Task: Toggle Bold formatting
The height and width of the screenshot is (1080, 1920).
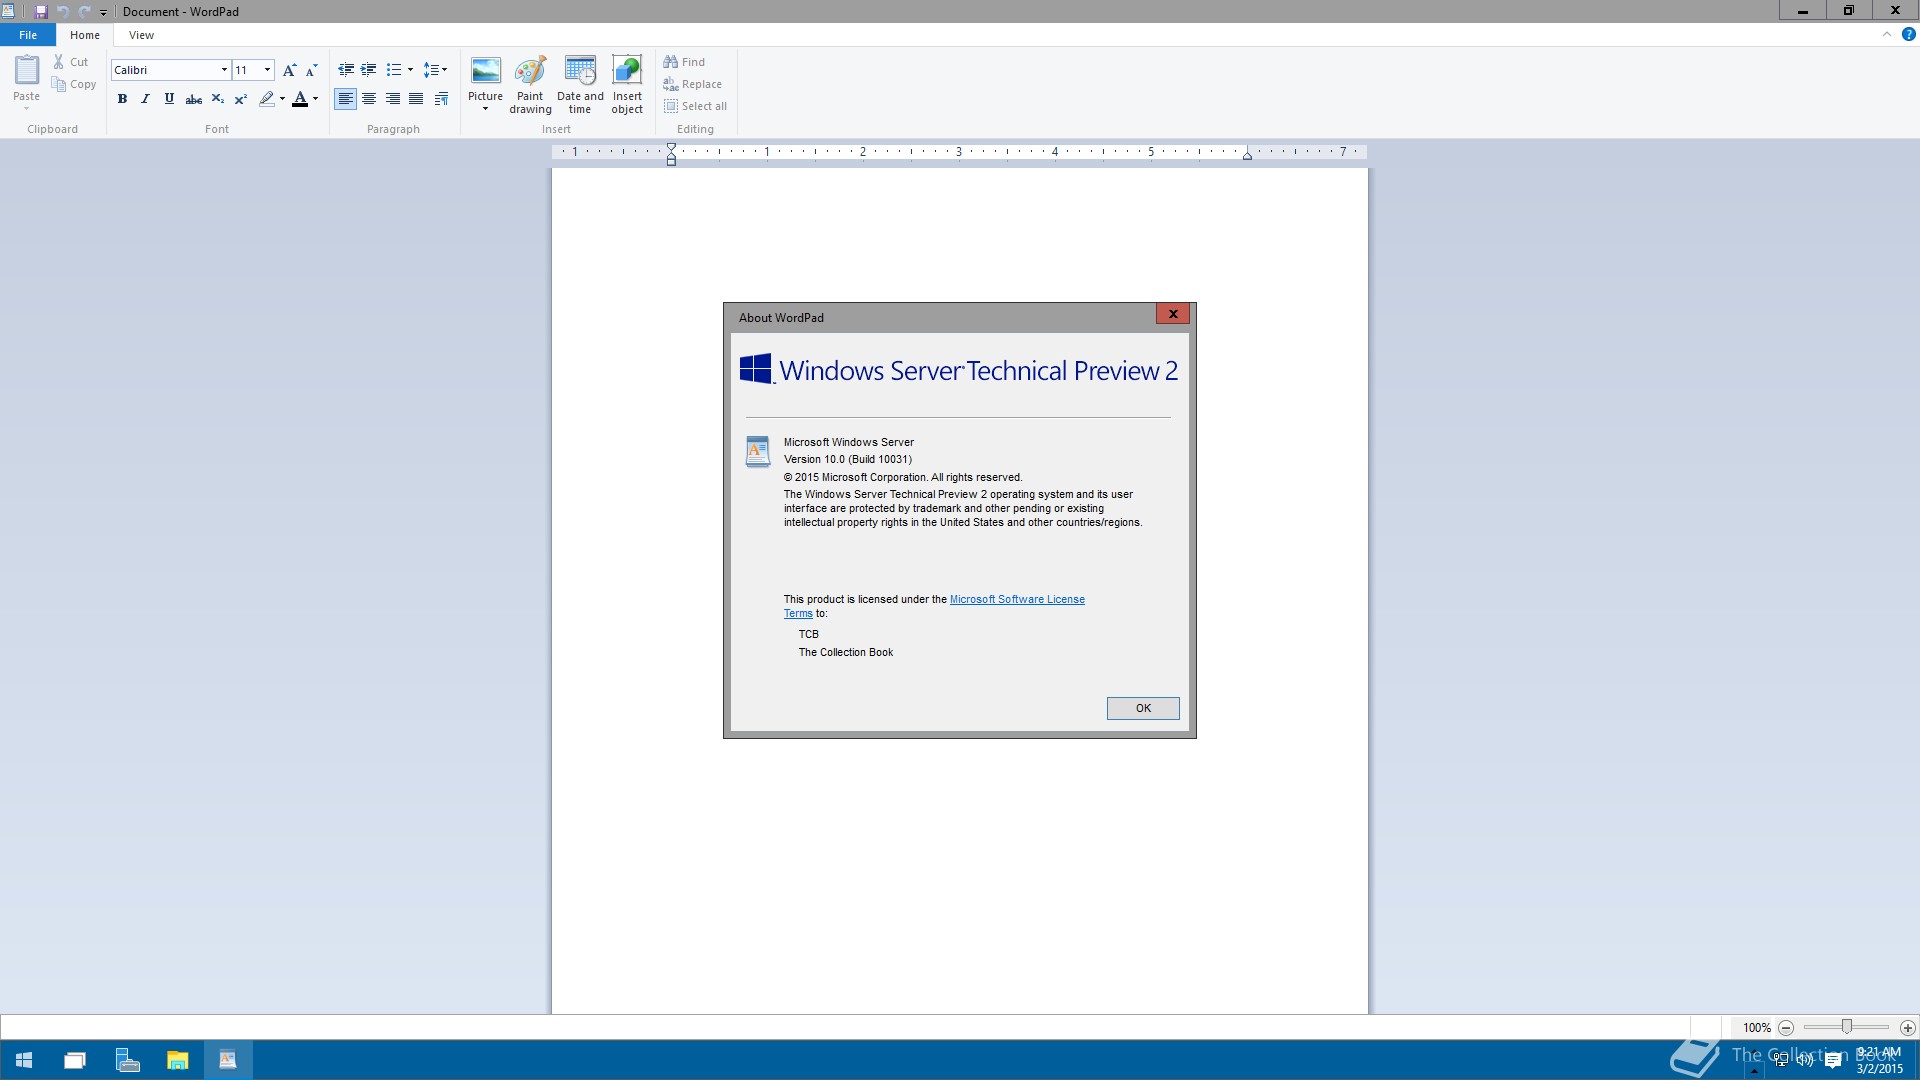Action: pos(122,99)
